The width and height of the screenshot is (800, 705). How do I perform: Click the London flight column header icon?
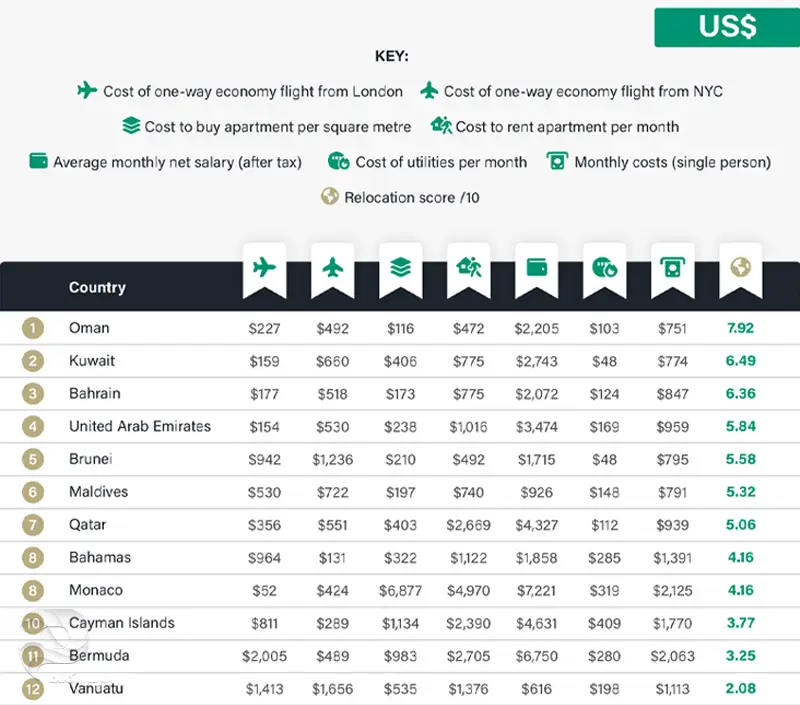[264, 267]
